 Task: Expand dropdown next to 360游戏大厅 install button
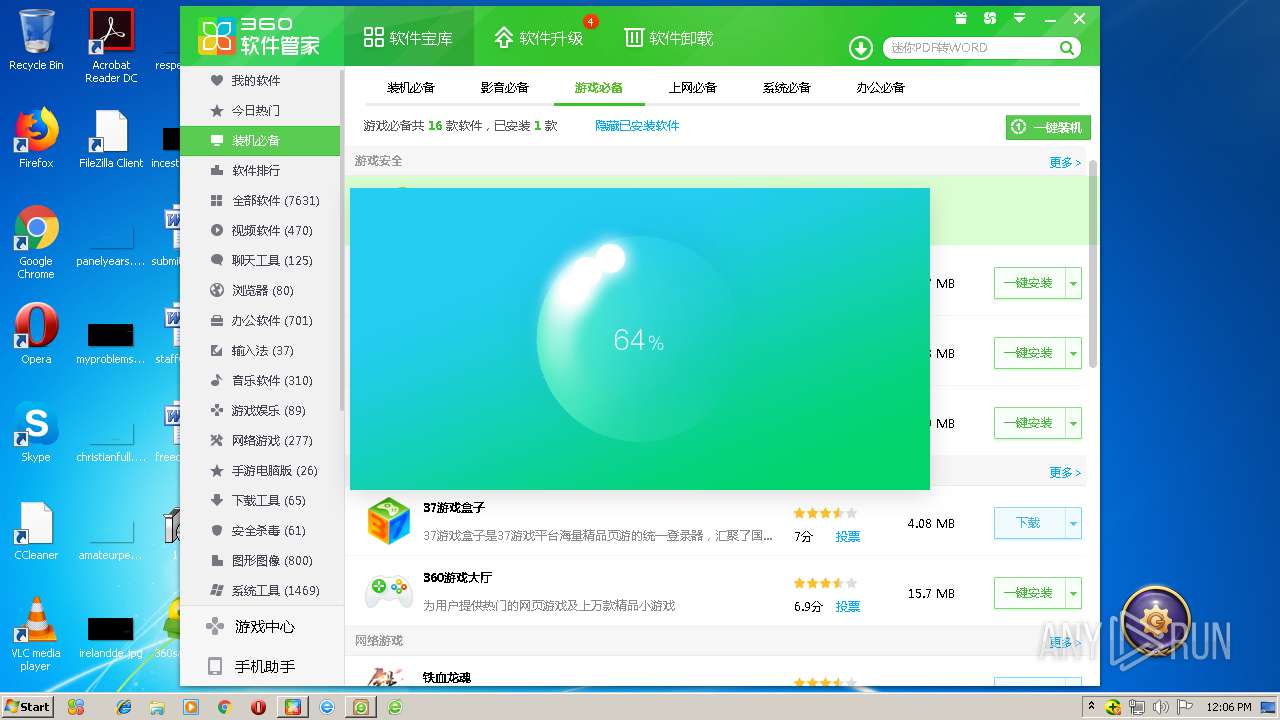click(x=1074, y=593)
